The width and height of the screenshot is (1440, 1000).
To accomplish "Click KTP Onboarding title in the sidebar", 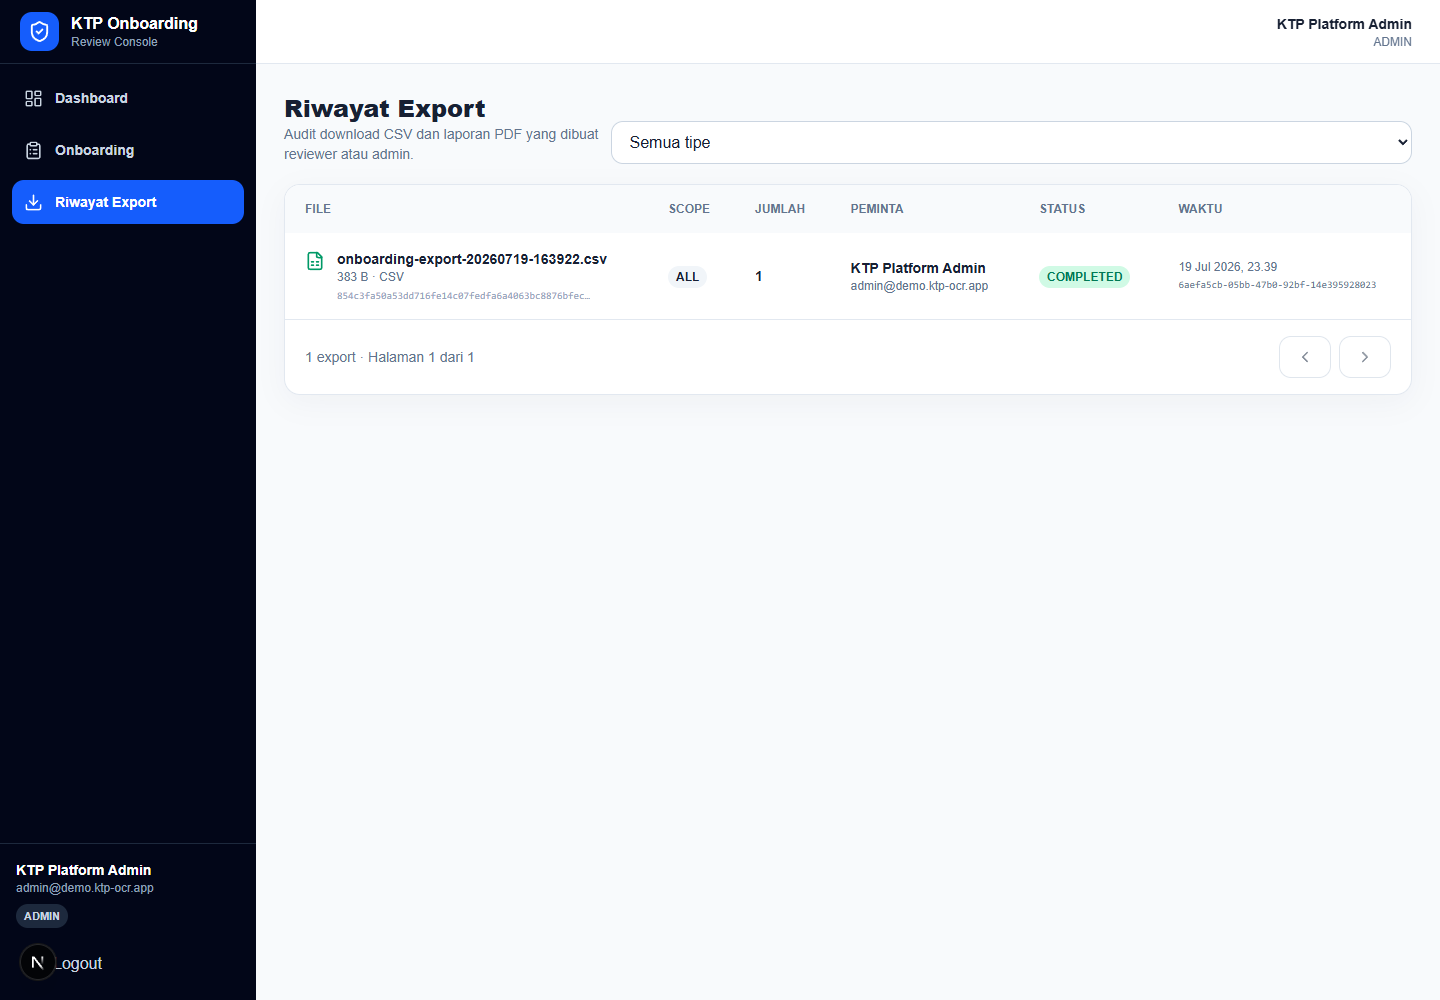I will coord(134,23).
